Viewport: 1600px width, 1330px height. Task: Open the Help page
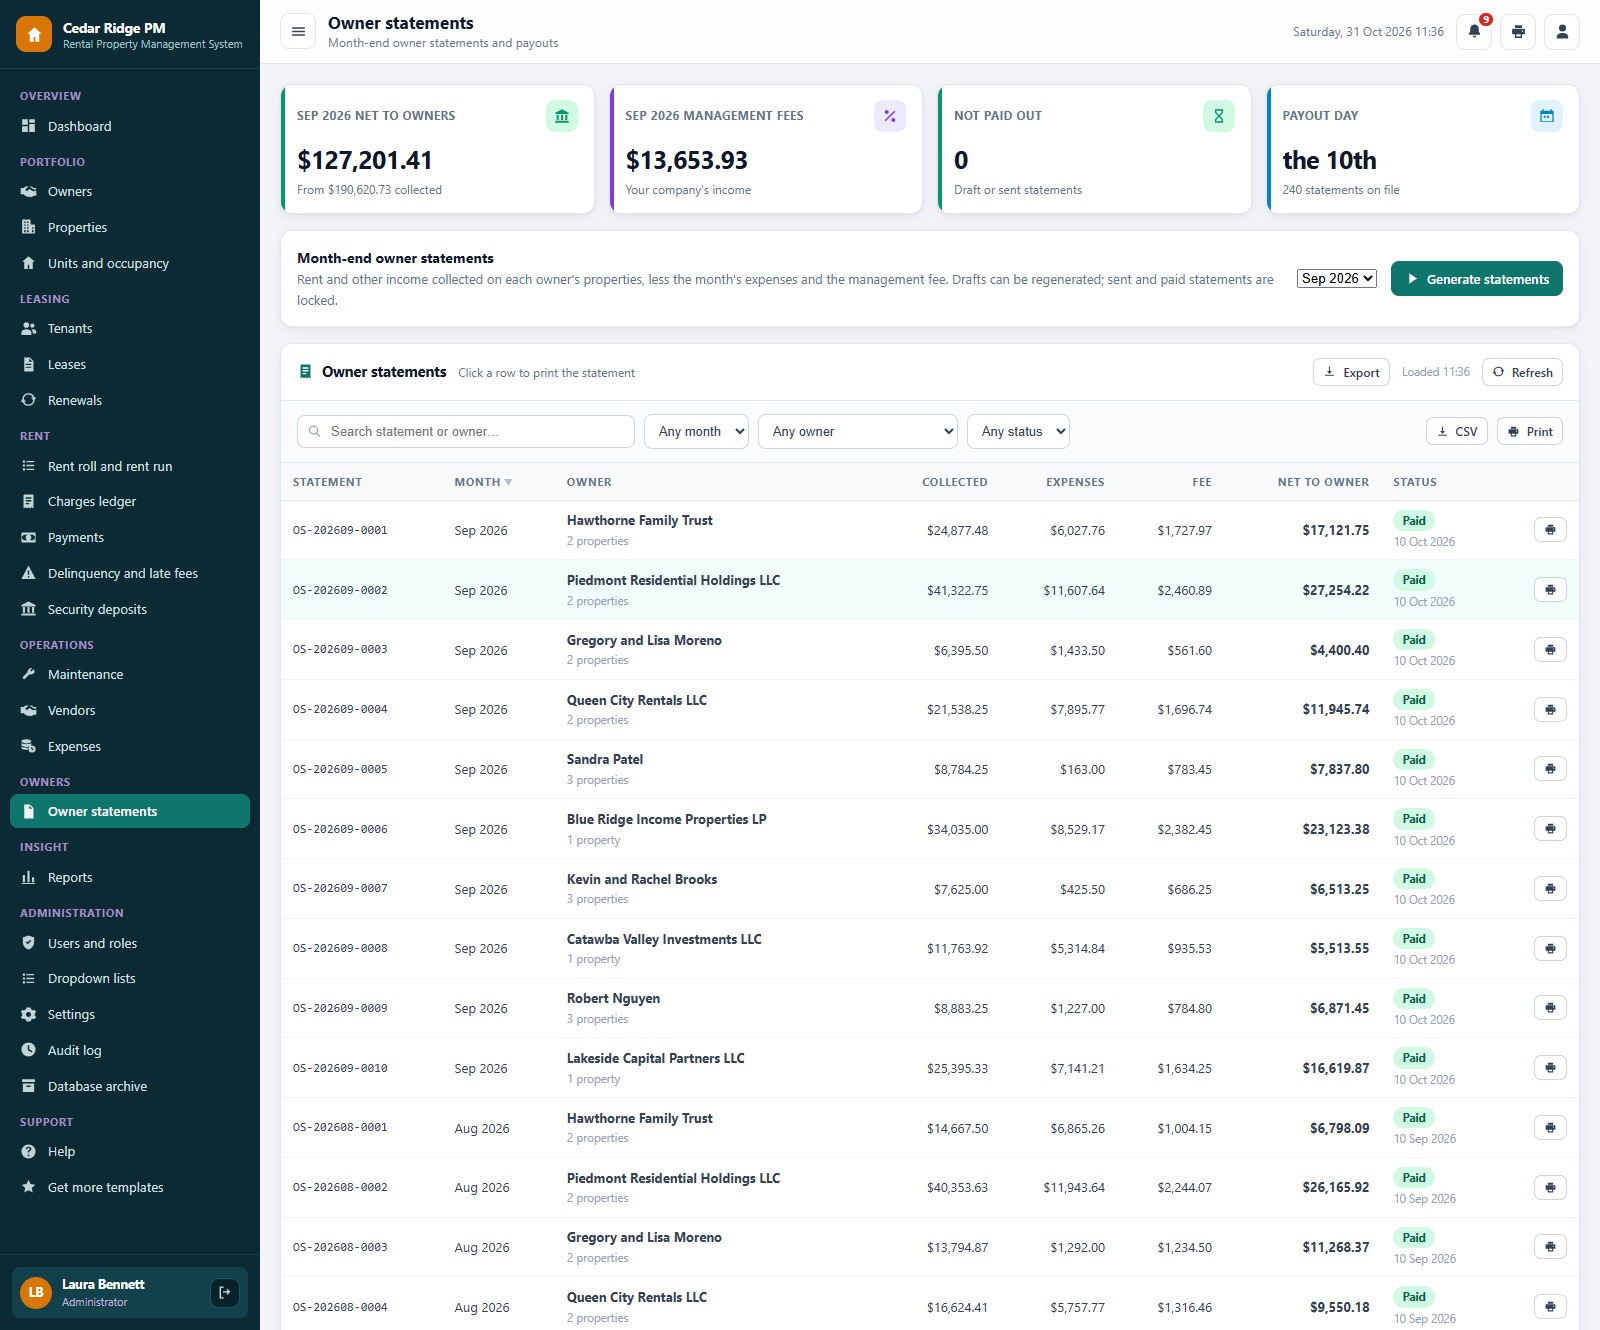point(130,1151)
